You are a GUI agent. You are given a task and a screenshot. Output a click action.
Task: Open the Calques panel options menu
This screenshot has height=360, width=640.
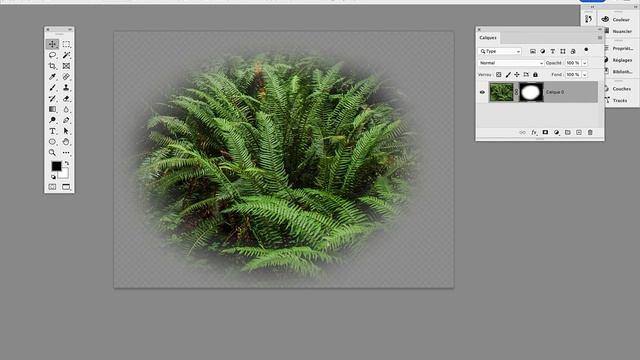tap(600, 38)
